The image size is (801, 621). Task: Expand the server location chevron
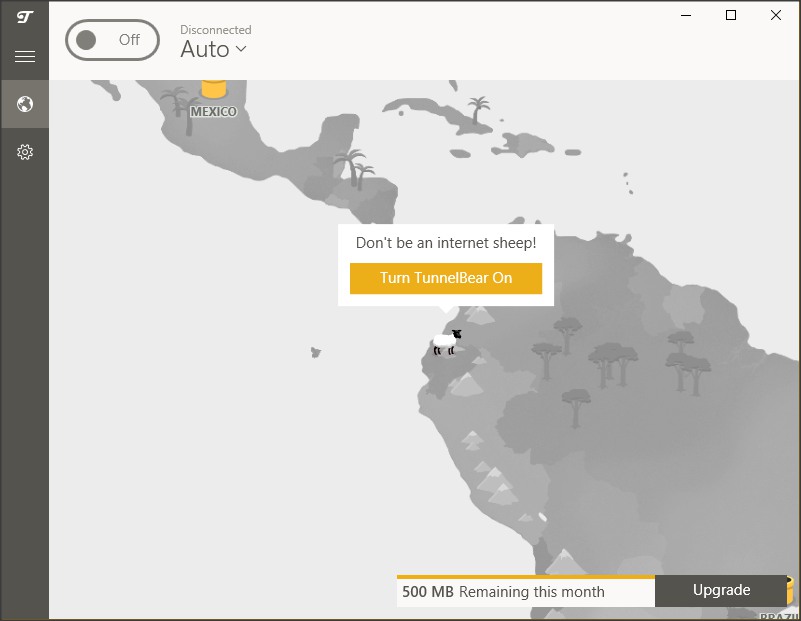click(x=241, y=50)
